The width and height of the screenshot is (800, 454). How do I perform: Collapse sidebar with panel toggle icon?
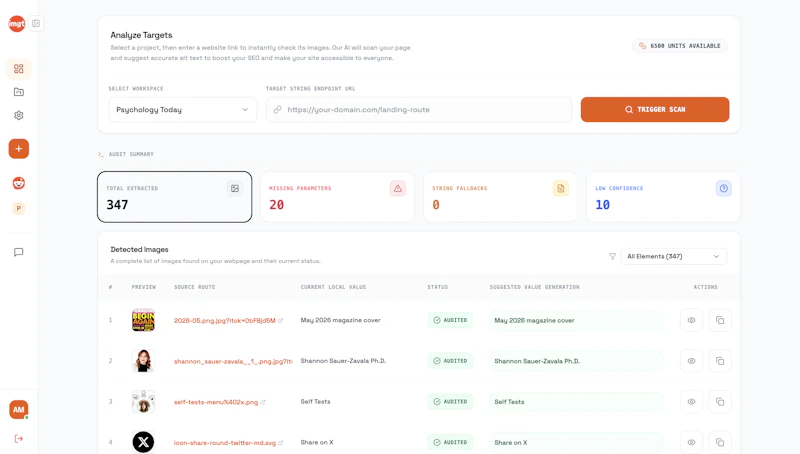(x=36, y=23)
